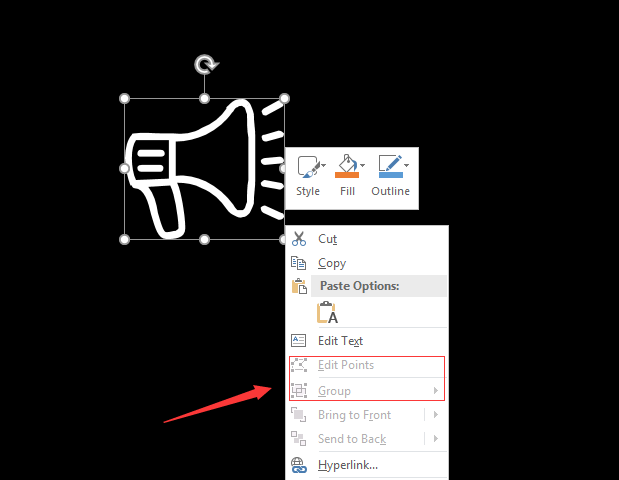
Task: Expand the Group submenu arrow
Action: [x=436, y=390]
